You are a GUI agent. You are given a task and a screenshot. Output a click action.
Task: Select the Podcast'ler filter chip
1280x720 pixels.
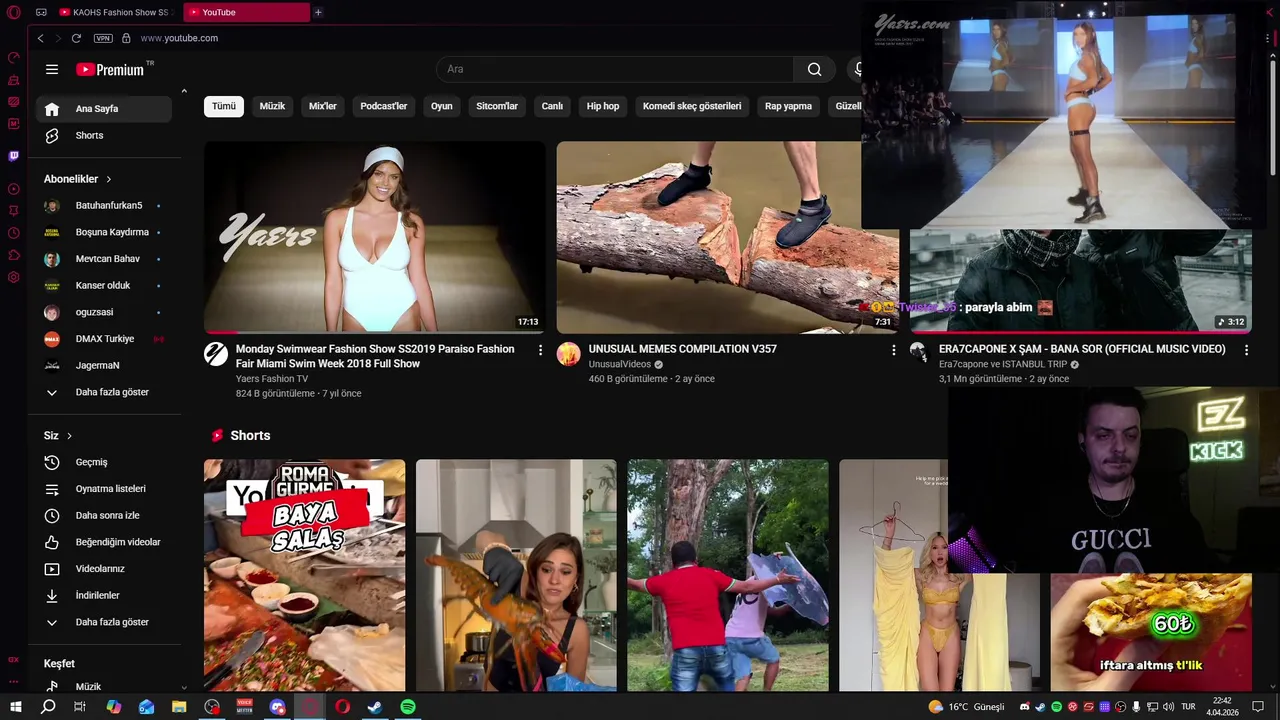click(x=384, y=106)
